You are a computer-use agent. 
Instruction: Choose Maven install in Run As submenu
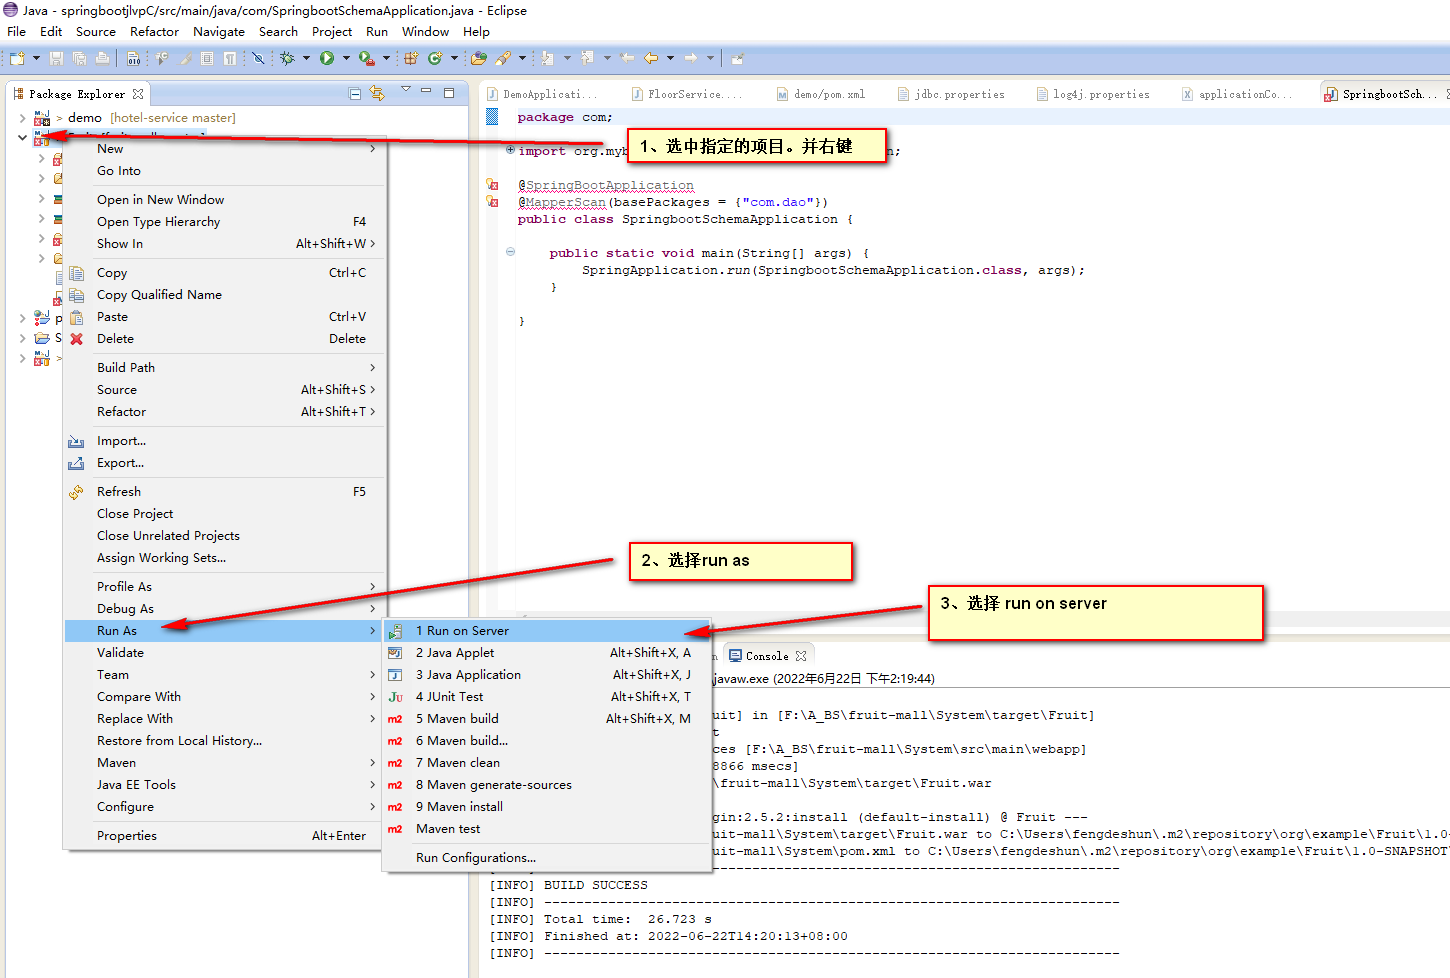click(x=547, y=807)
